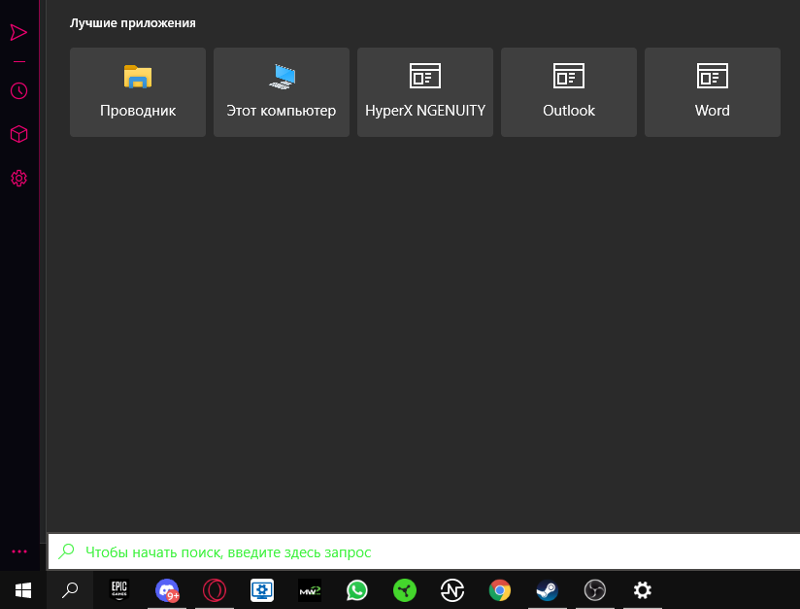This screenshot has height=609, width=800.
Task: Open the Word app tile
Action: [712, 92]
